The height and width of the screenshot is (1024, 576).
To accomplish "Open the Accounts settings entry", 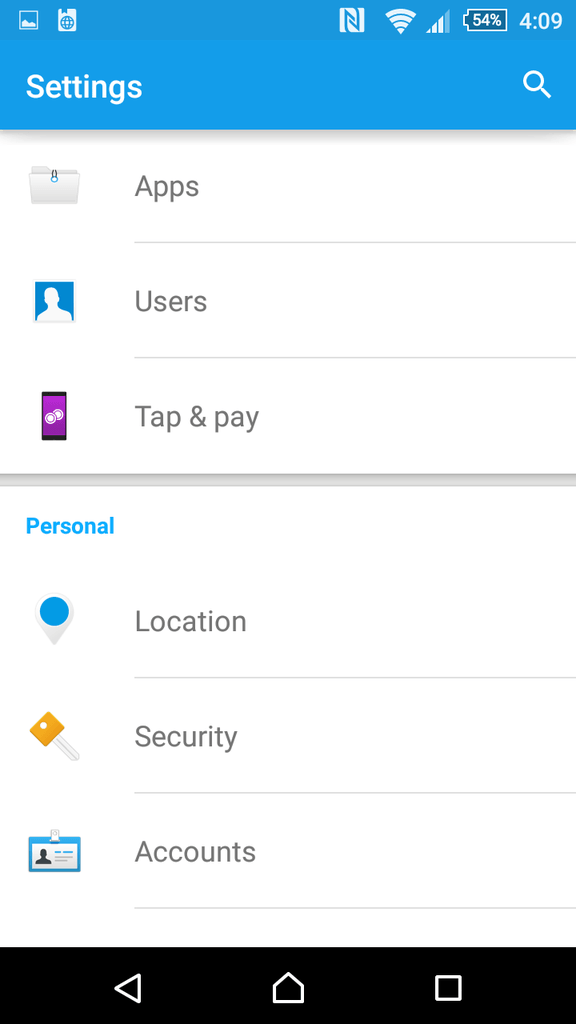I will pyautogui.click(x=288, y=851).
